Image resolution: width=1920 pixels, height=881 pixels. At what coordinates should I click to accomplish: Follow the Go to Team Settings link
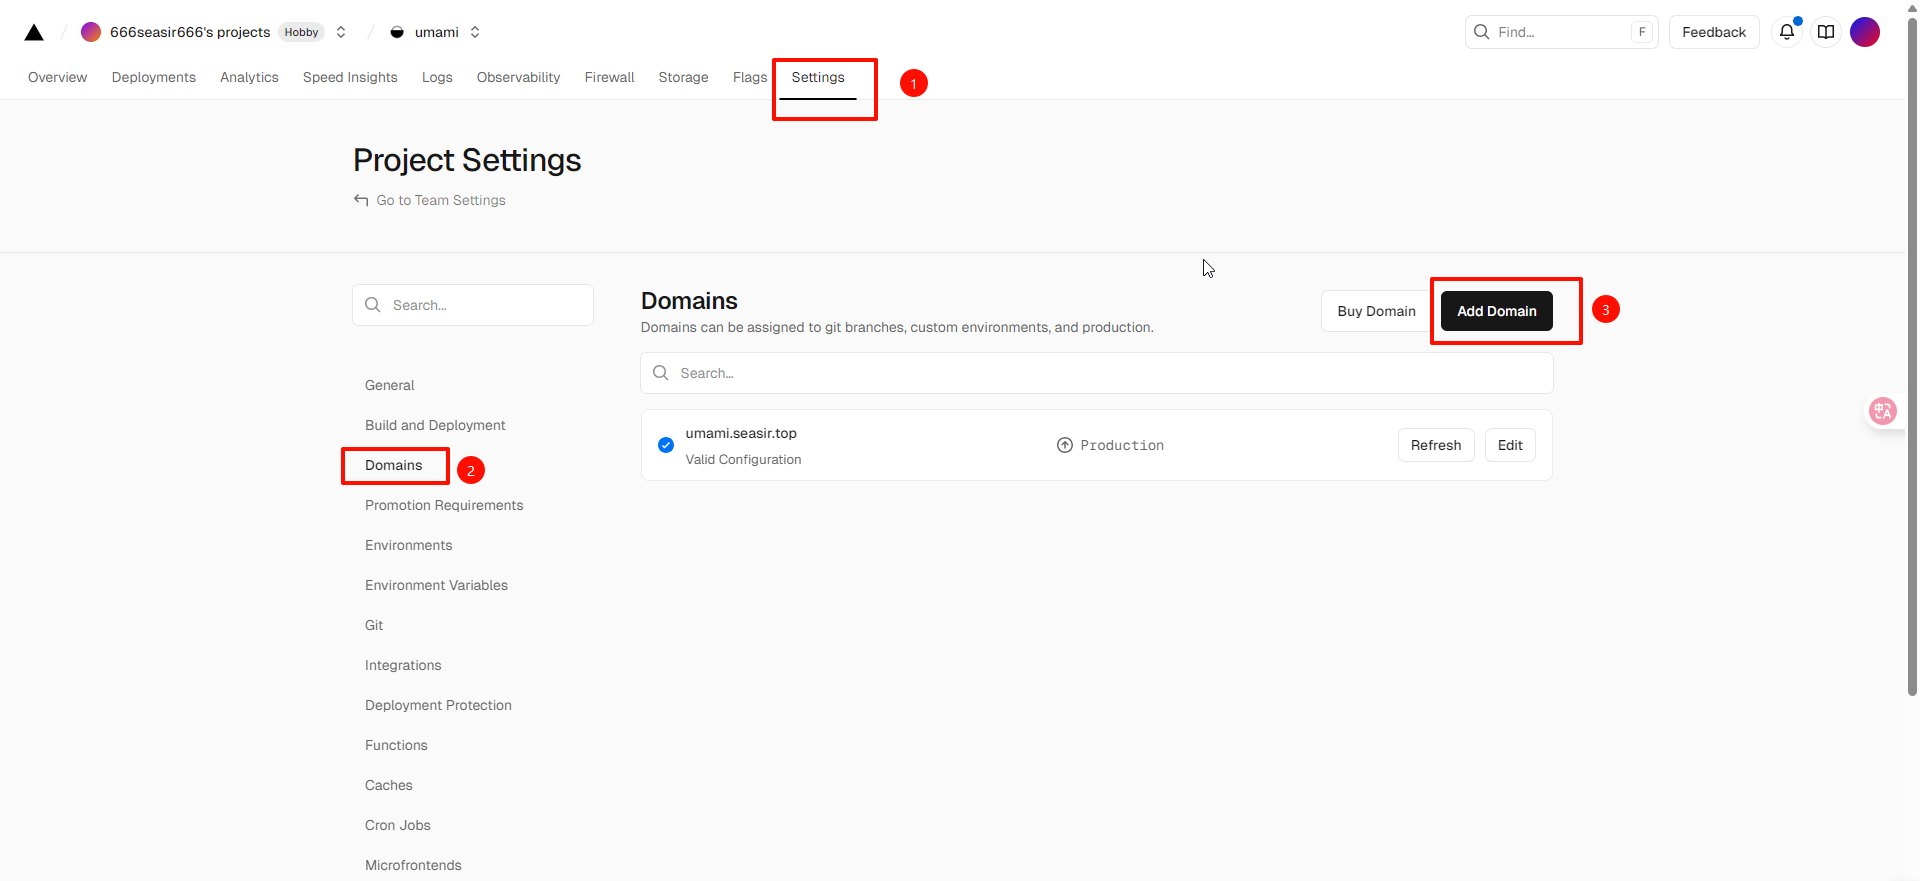pyautogui.click(x=440, y=200)
